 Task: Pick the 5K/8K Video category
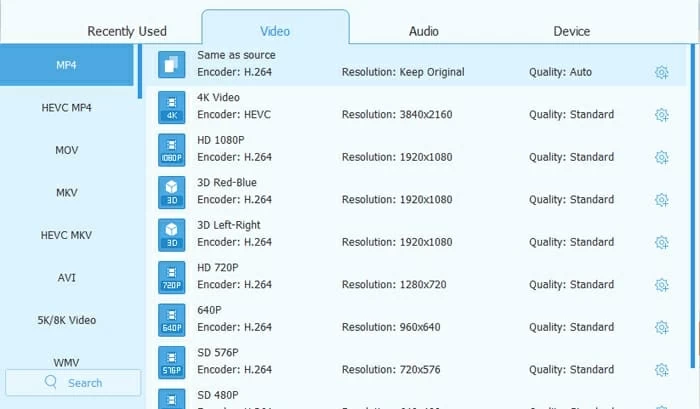[x=67, y=320]
